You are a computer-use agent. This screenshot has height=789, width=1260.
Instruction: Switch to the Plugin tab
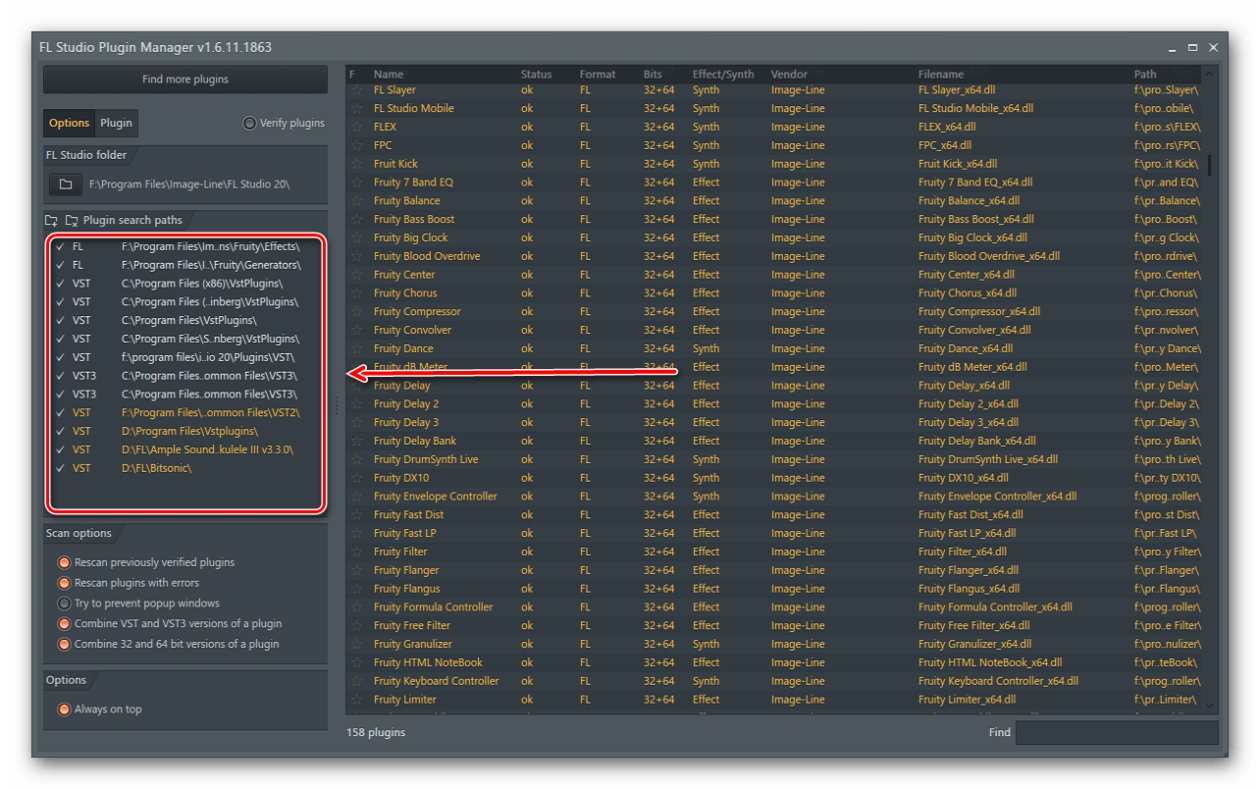click(116, 123)
